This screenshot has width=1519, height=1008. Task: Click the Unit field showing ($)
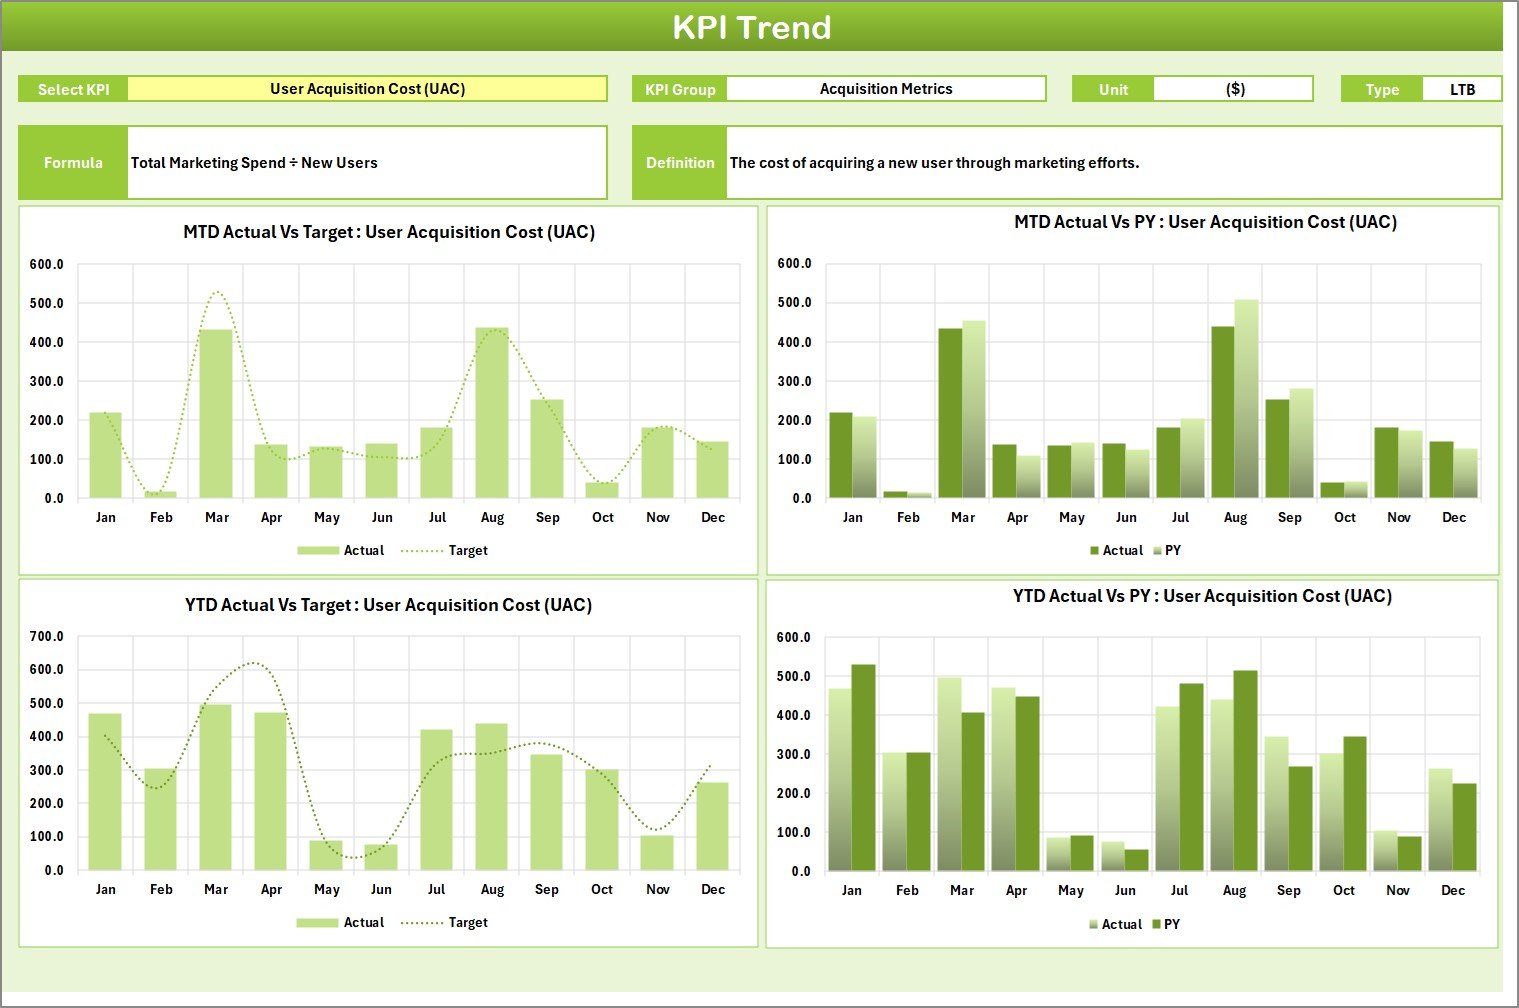1234,88
